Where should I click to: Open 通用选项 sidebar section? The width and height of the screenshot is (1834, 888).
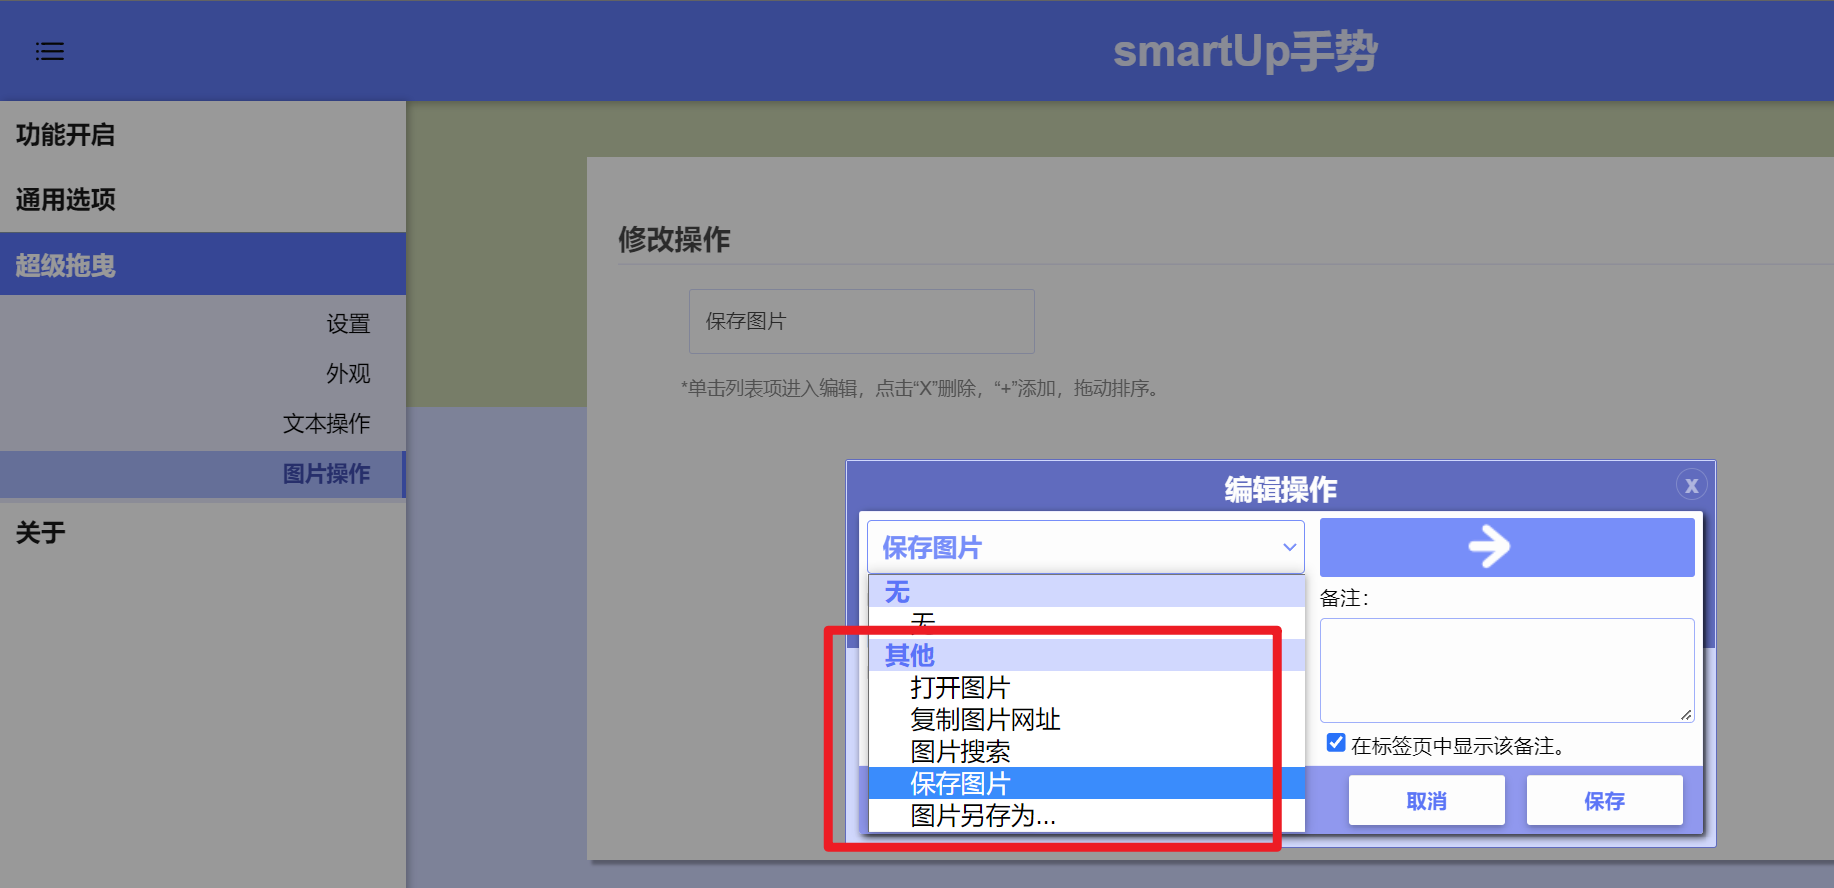pos(203,200)
